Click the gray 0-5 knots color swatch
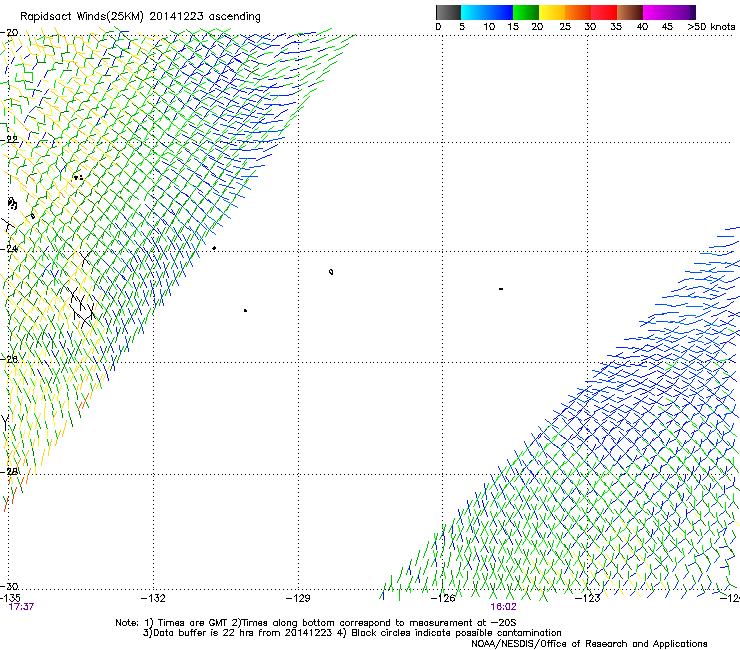 (x=448, y=12)
